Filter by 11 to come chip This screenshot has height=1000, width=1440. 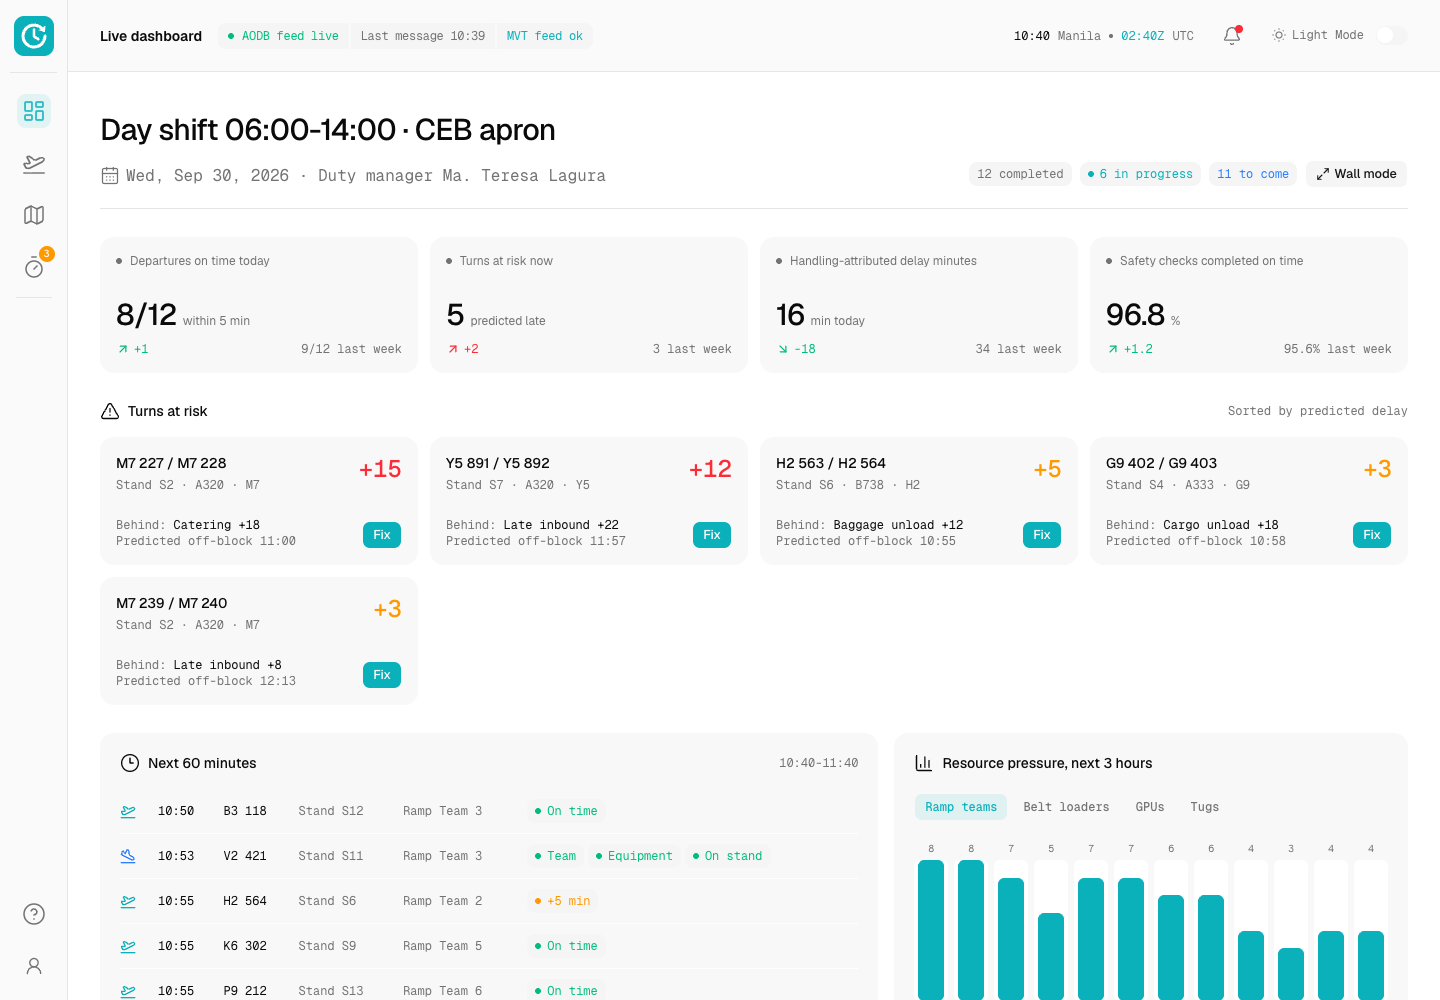tap(1253, 174)
